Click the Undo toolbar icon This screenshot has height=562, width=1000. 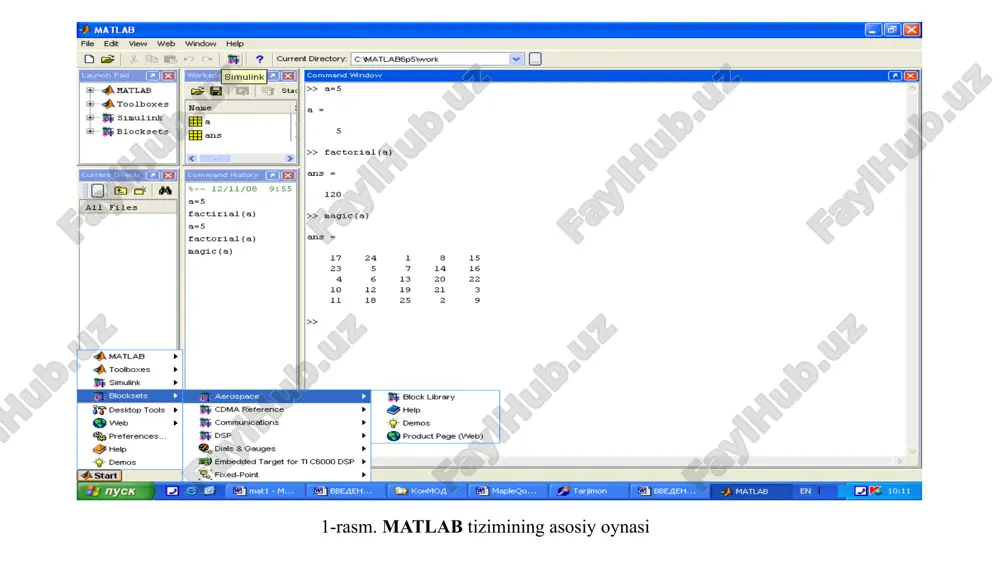tap(189, 59)
